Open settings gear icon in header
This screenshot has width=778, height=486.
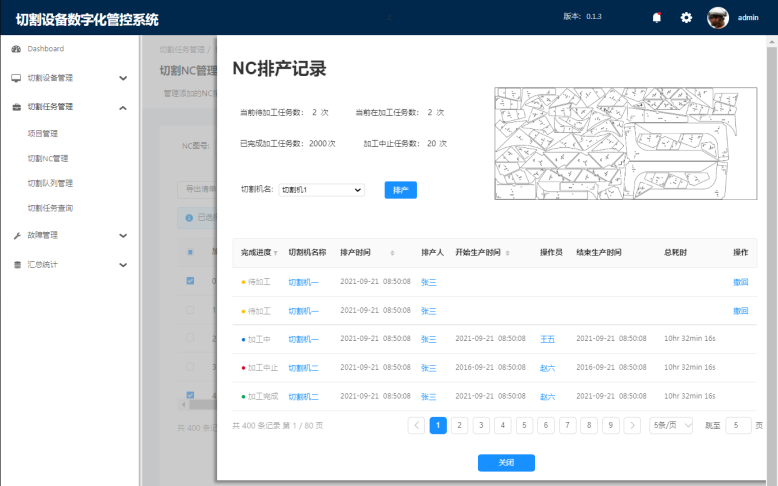(686, 18)
